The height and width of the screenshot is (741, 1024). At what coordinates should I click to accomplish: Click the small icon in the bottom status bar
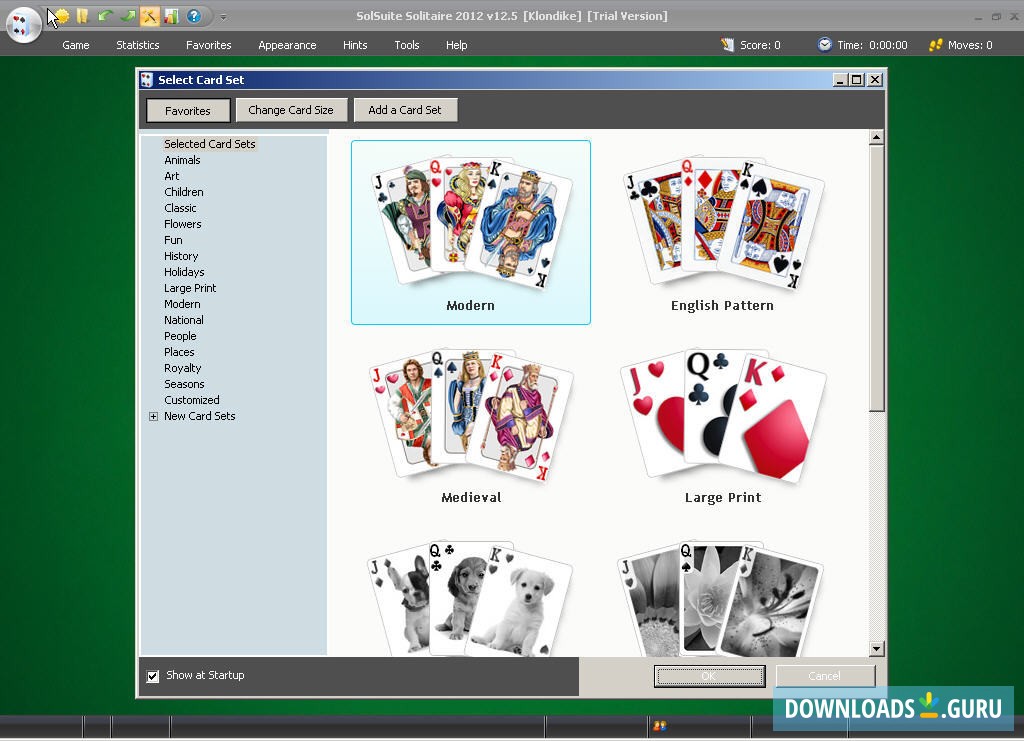[x=660, y=725]
